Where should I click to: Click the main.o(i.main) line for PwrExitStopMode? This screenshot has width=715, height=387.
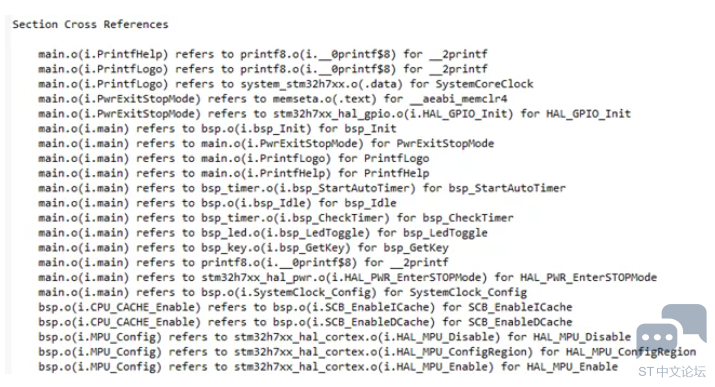(x=266, y=144)
